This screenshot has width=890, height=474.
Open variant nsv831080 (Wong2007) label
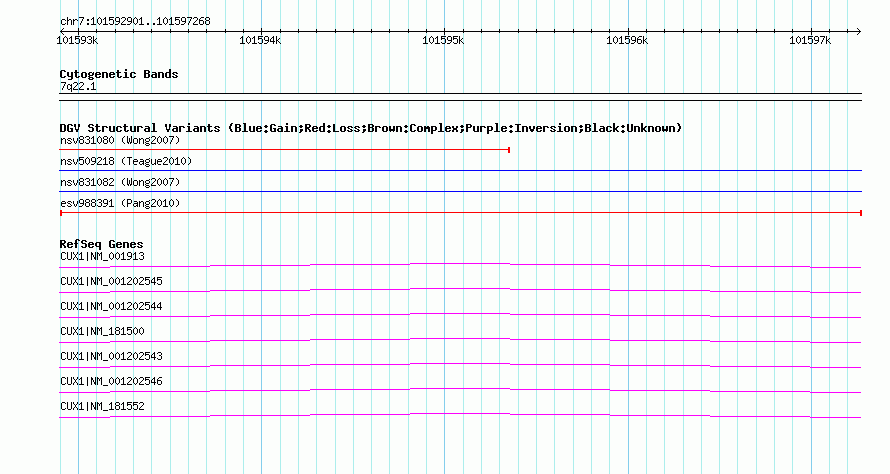(x=120, y=140)
